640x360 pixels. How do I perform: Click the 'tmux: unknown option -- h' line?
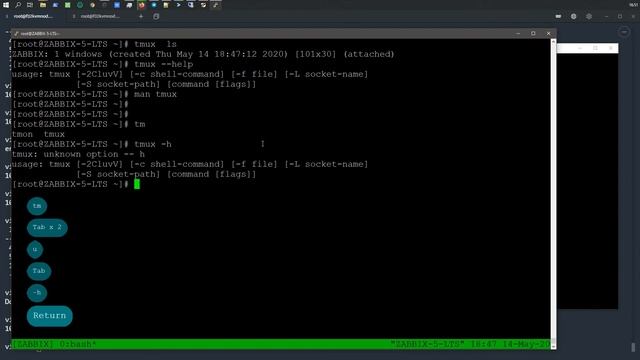click(x=78, y=154)
